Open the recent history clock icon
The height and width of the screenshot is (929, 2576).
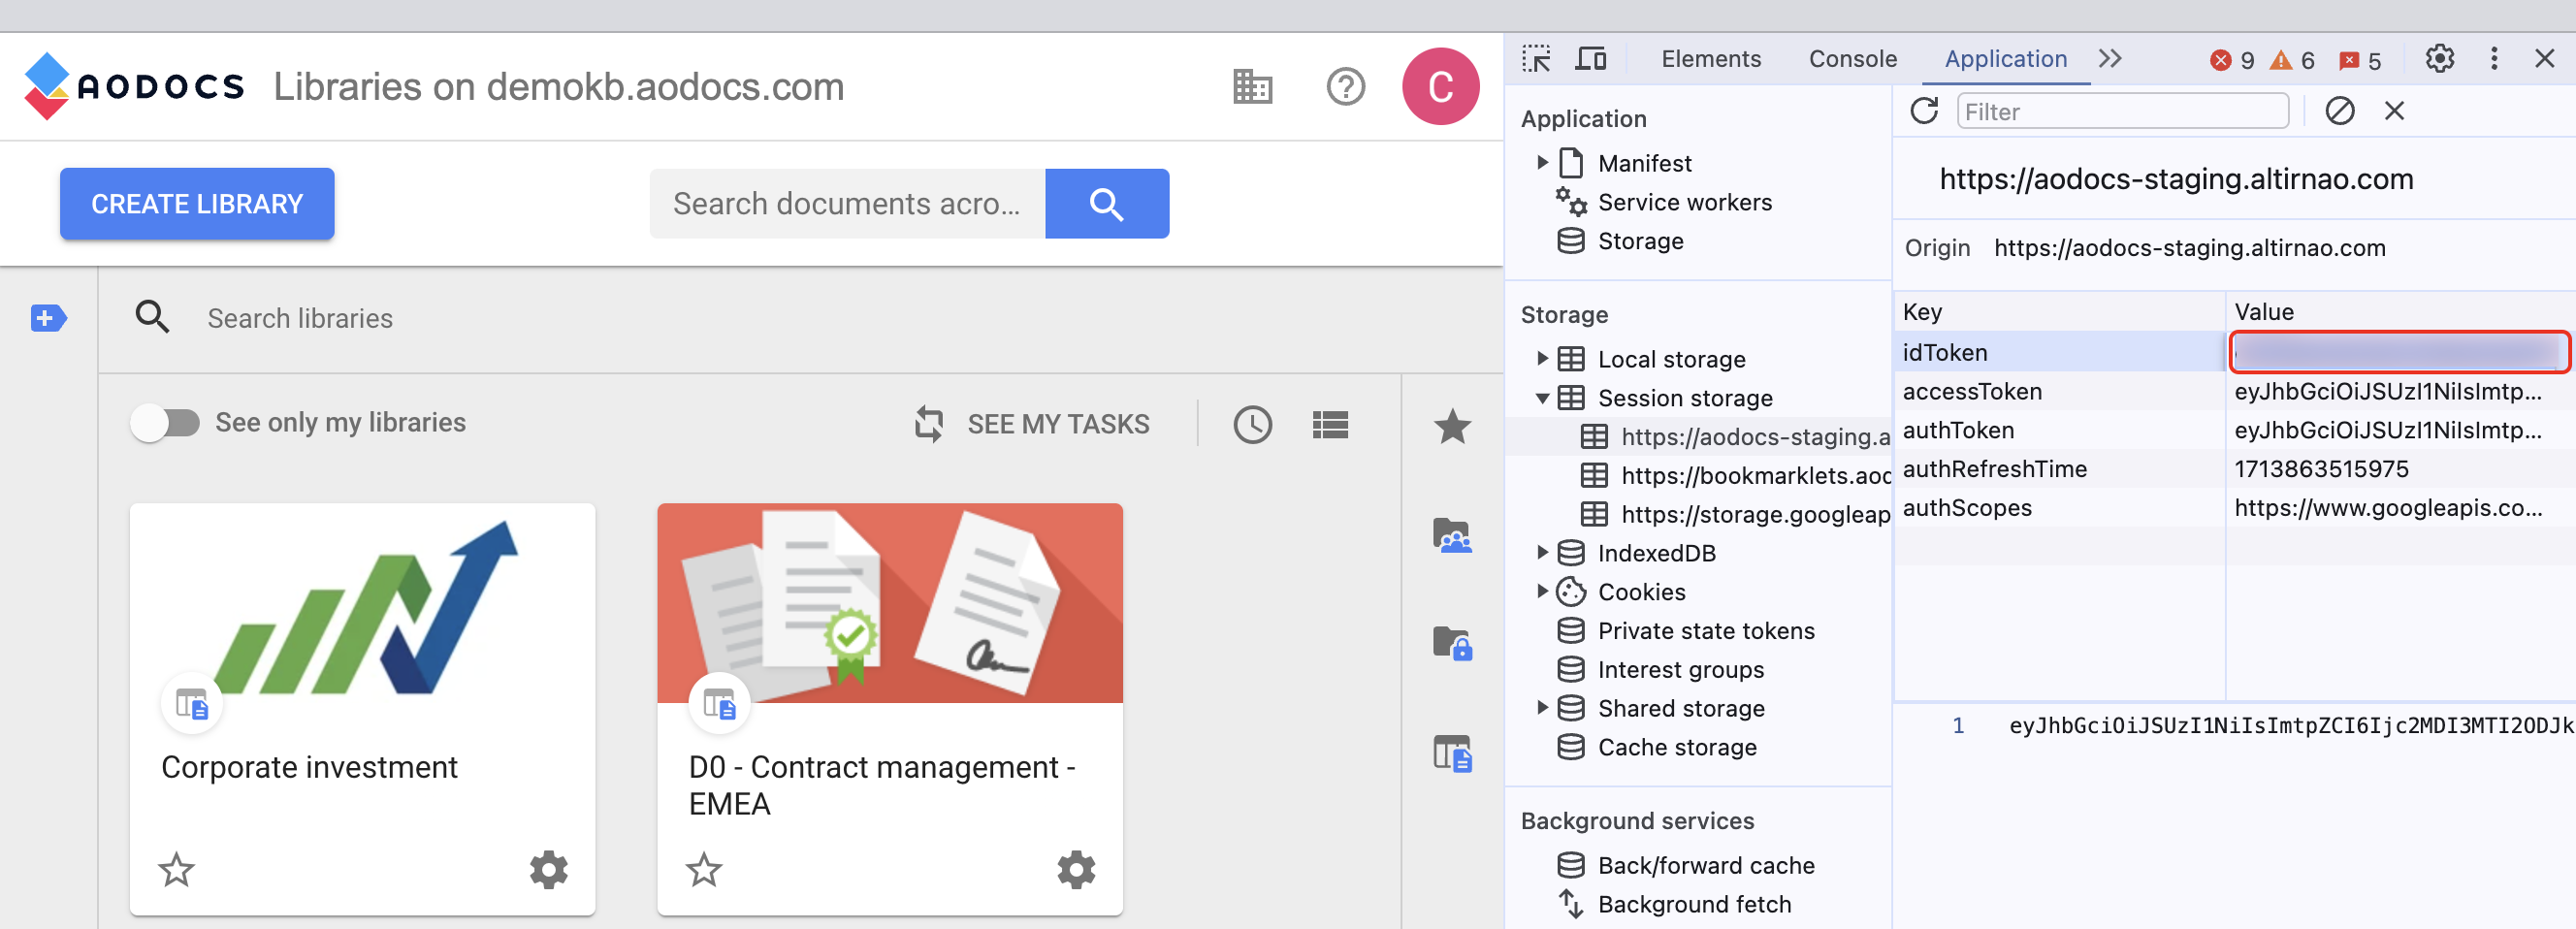click(x=1252, y=424)
